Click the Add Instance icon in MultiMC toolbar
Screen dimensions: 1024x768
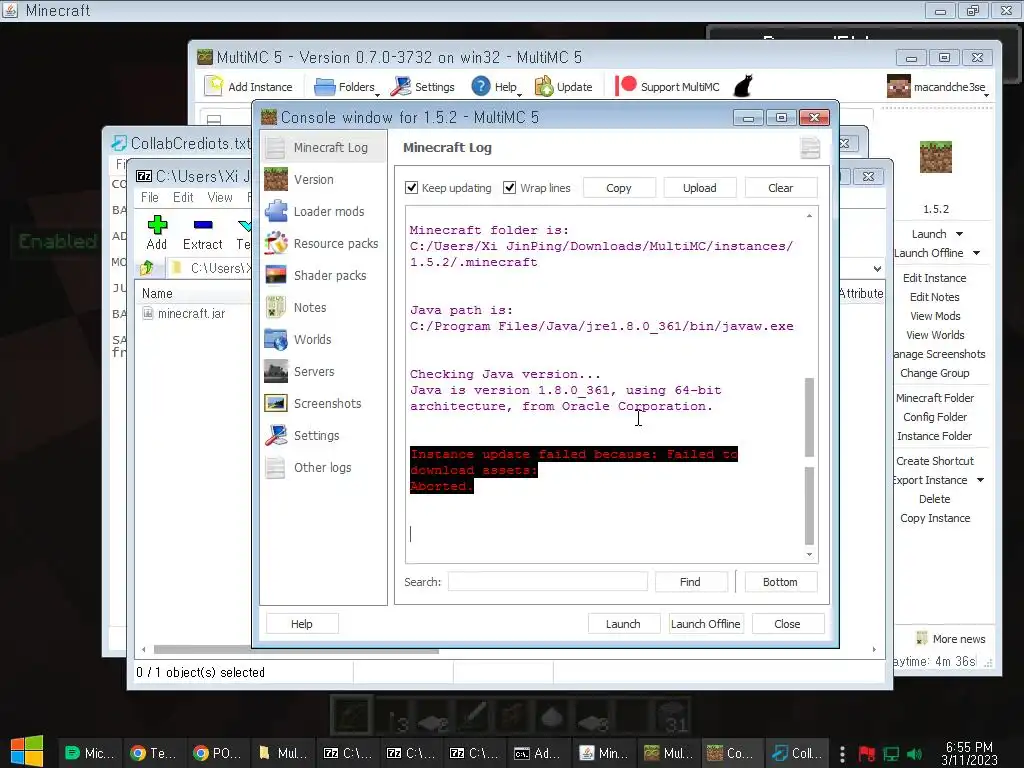(214, 86)
